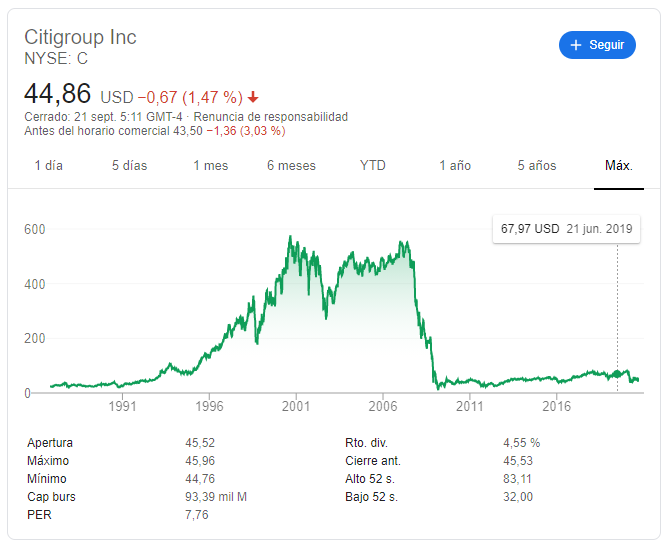The image size is (670, 548).
Task: Open the 1 año range tab
Action: point(455,166)
